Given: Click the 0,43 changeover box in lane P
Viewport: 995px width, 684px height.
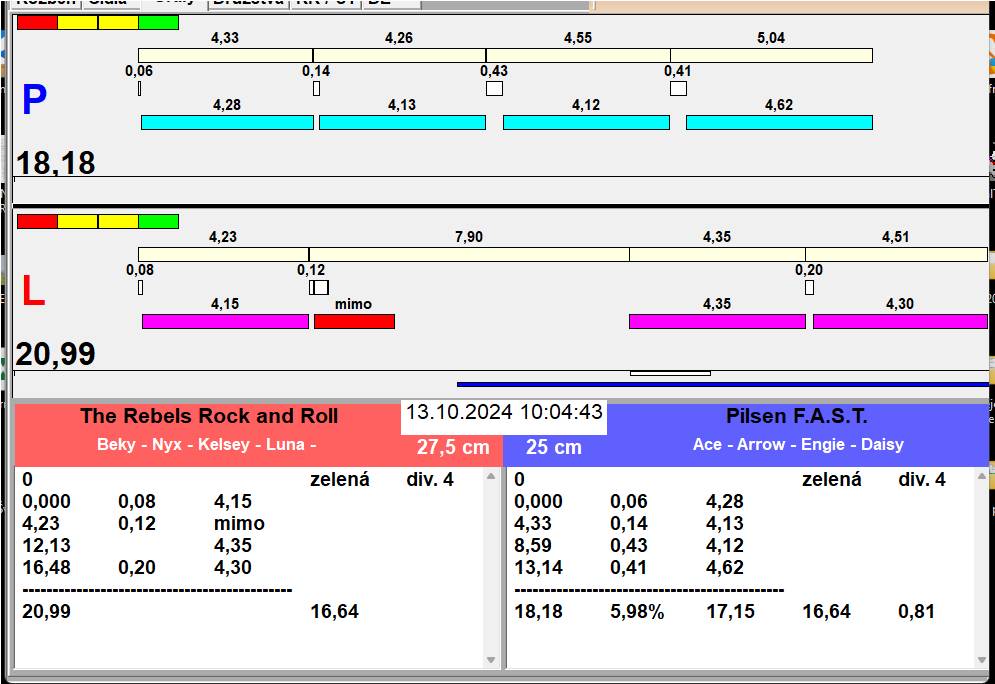Looking at the screenshot, I should coord(494,88).
